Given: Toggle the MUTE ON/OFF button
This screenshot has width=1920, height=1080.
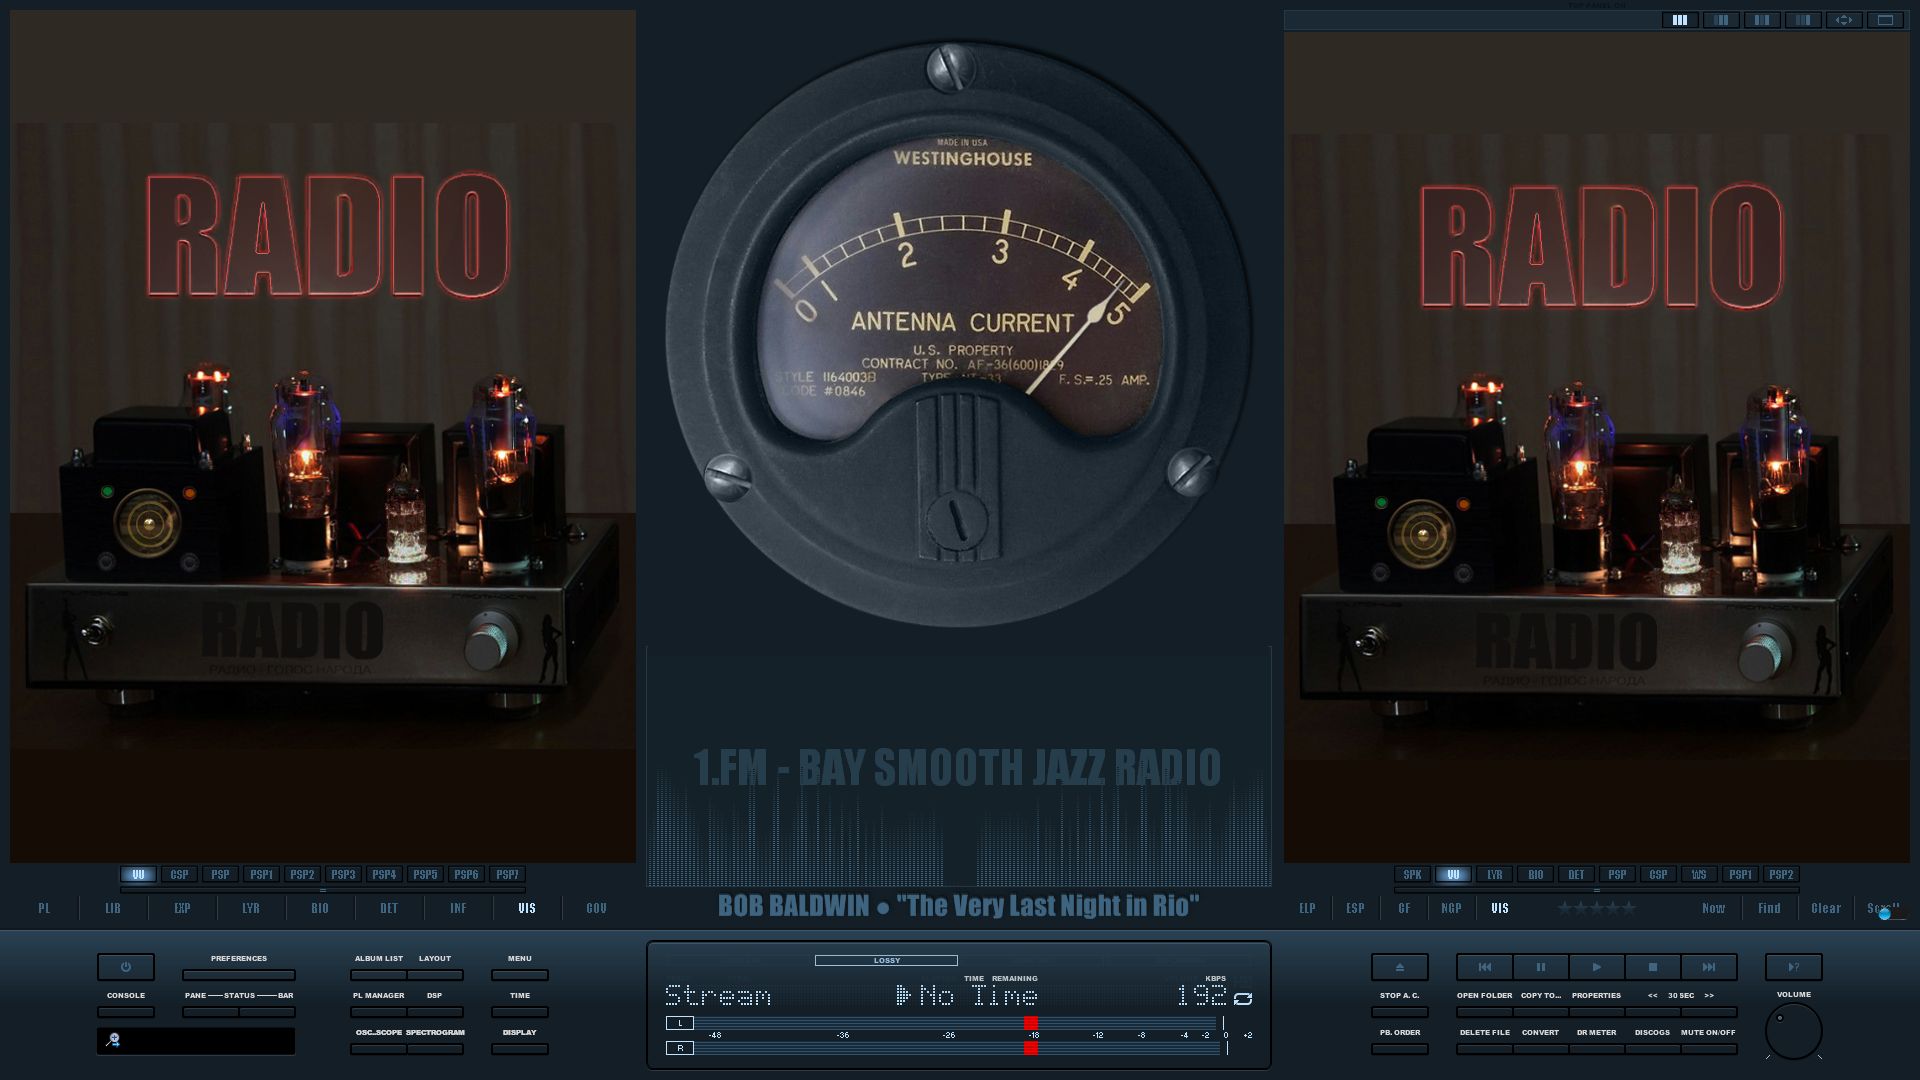Looking at the screenshot, I should [x=1708, y=1048].
